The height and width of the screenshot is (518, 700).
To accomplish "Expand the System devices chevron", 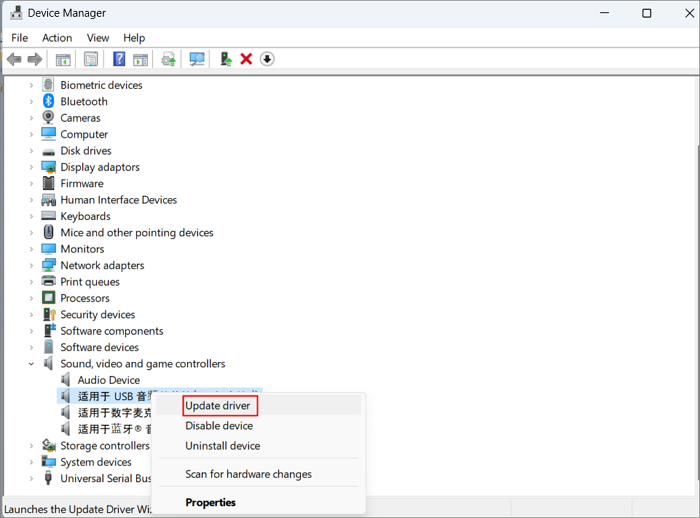I will click(31, 462).
